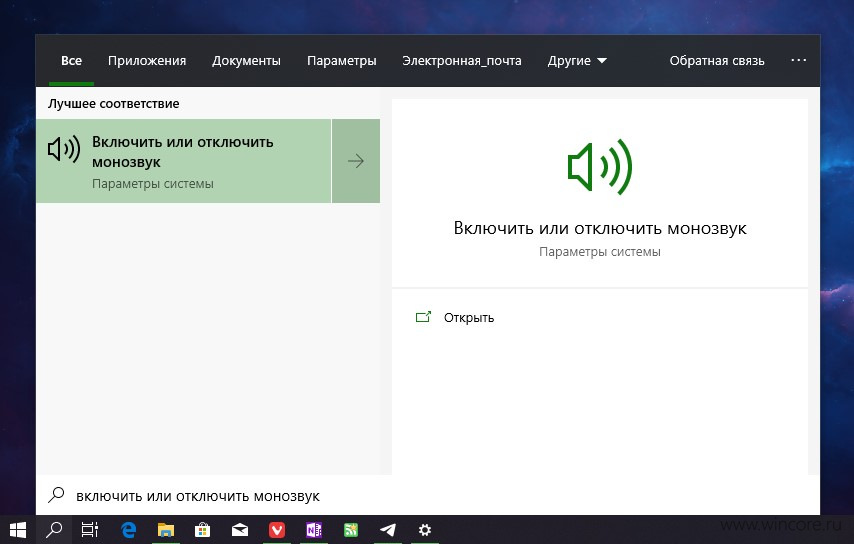Switch to the Приложения tab
This screenshot has width=854, height=544.
pos(147,60)
